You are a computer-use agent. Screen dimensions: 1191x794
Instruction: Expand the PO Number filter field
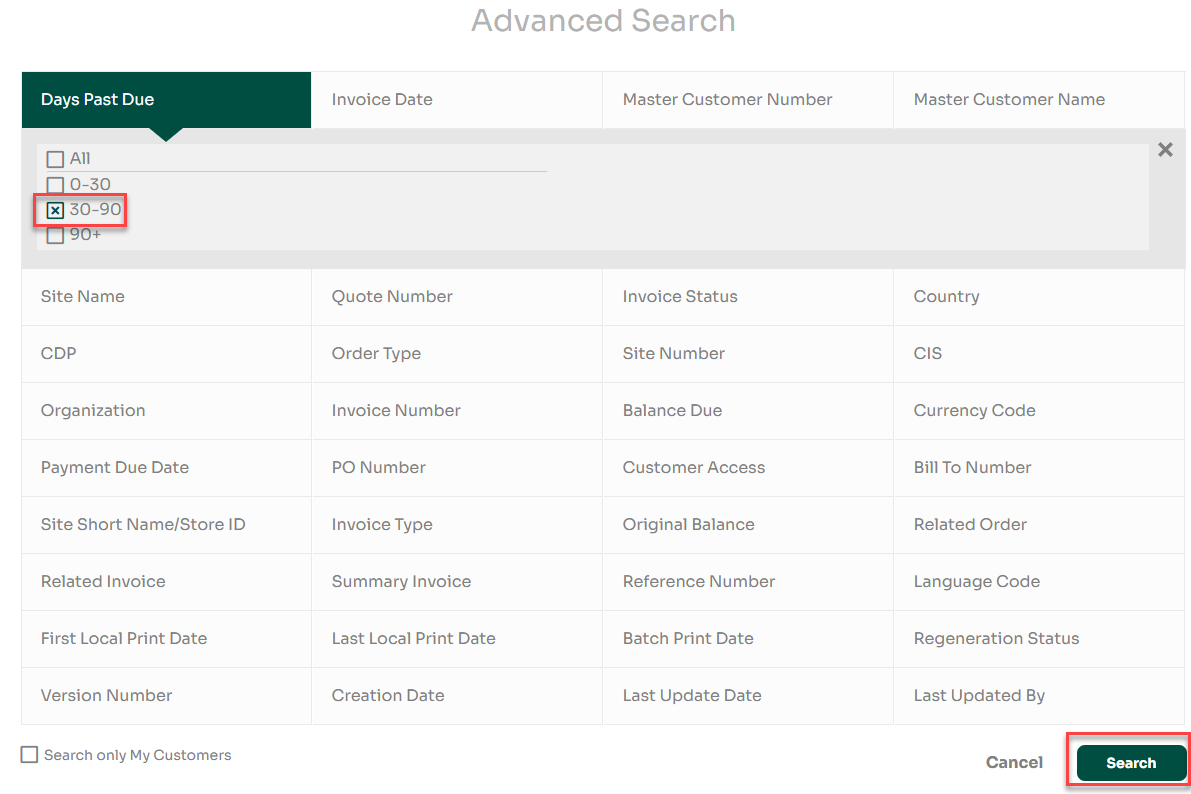[378, 467]
